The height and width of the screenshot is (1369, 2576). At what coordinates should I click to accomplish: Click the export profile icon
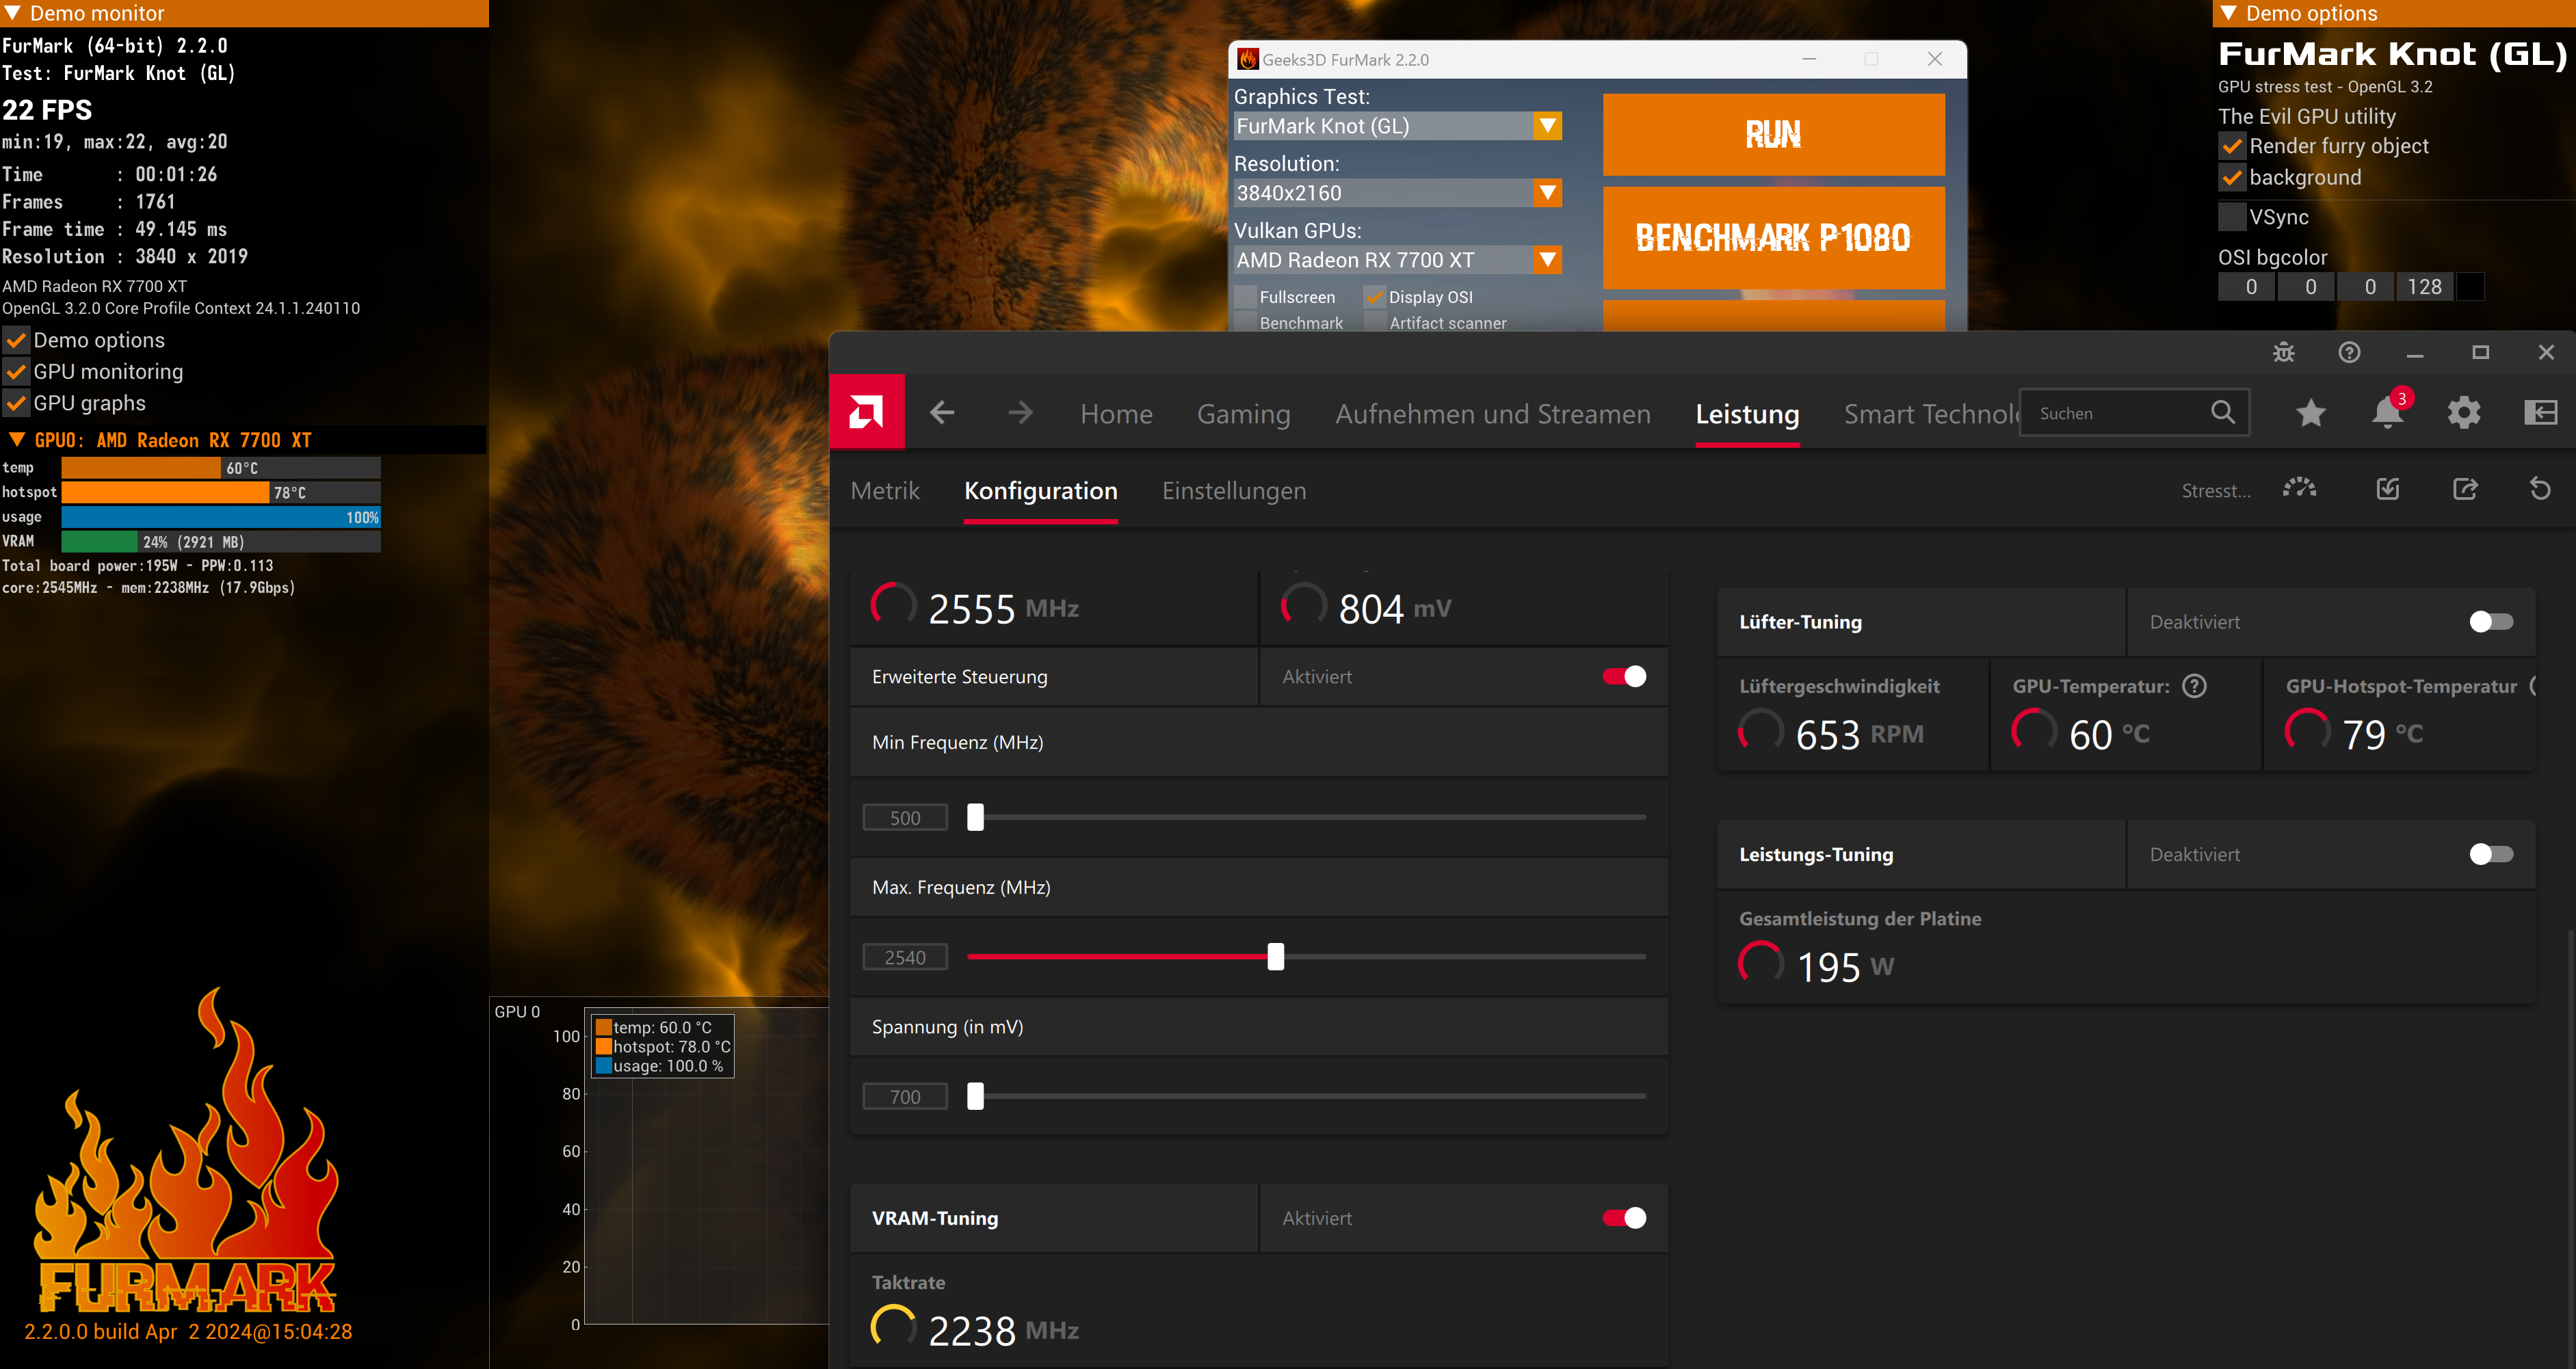pos(2465,489)
